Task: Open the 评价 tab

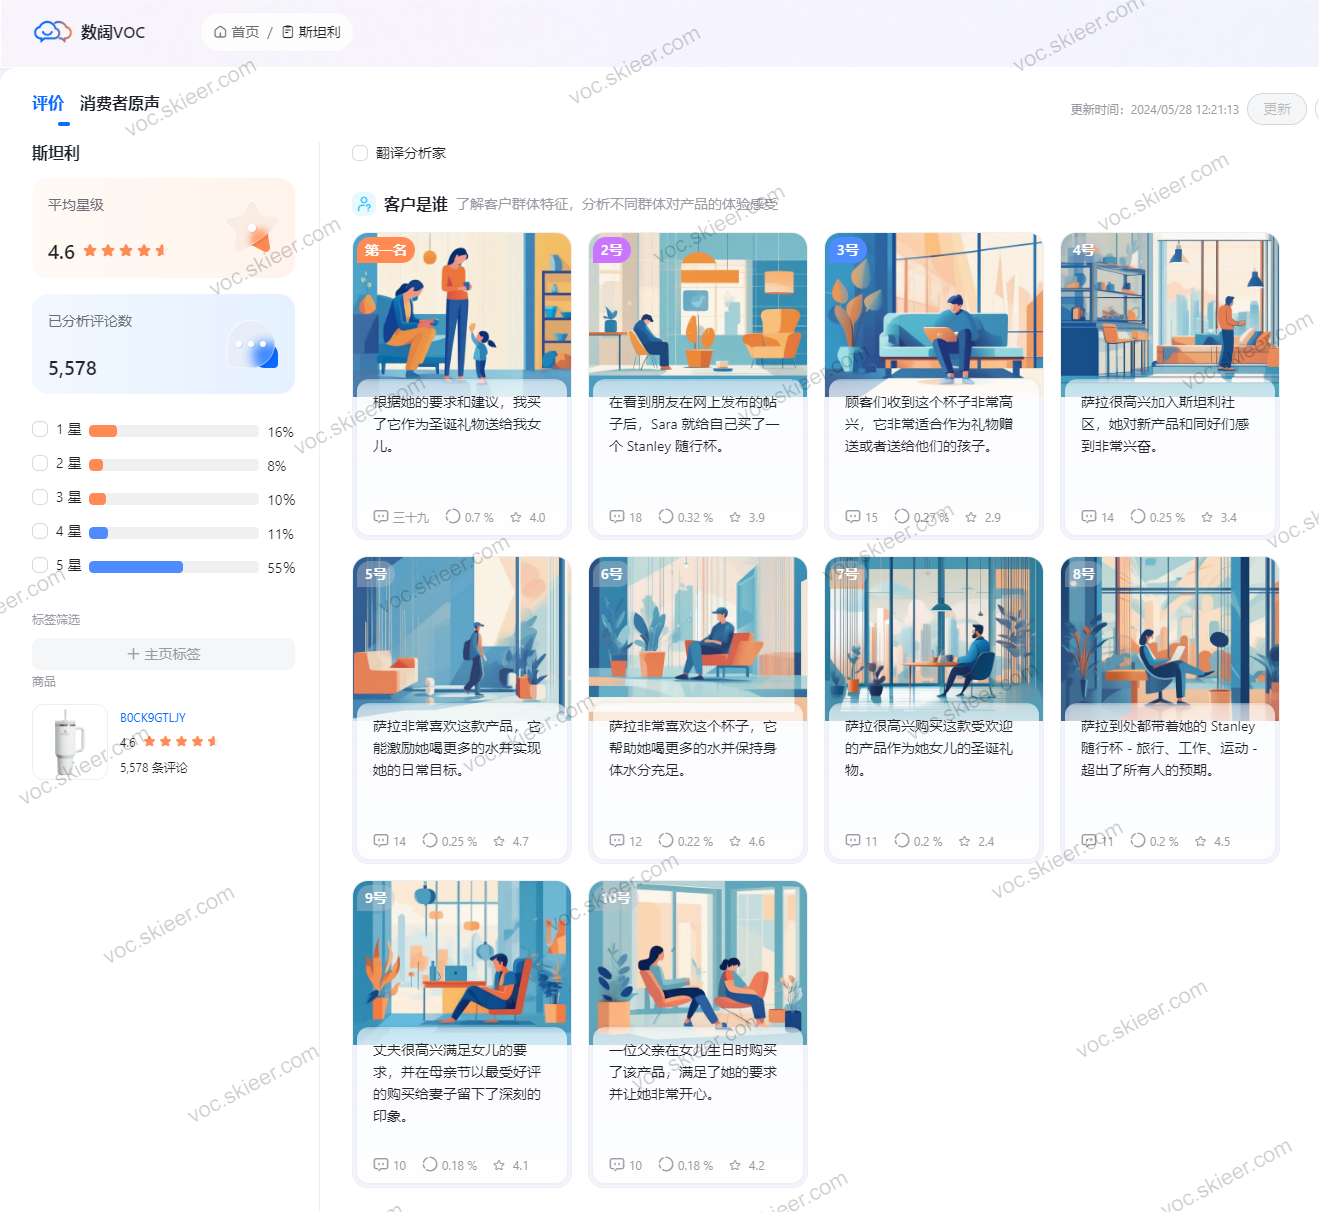Action: pyautogui.click(x=47, y=103)
